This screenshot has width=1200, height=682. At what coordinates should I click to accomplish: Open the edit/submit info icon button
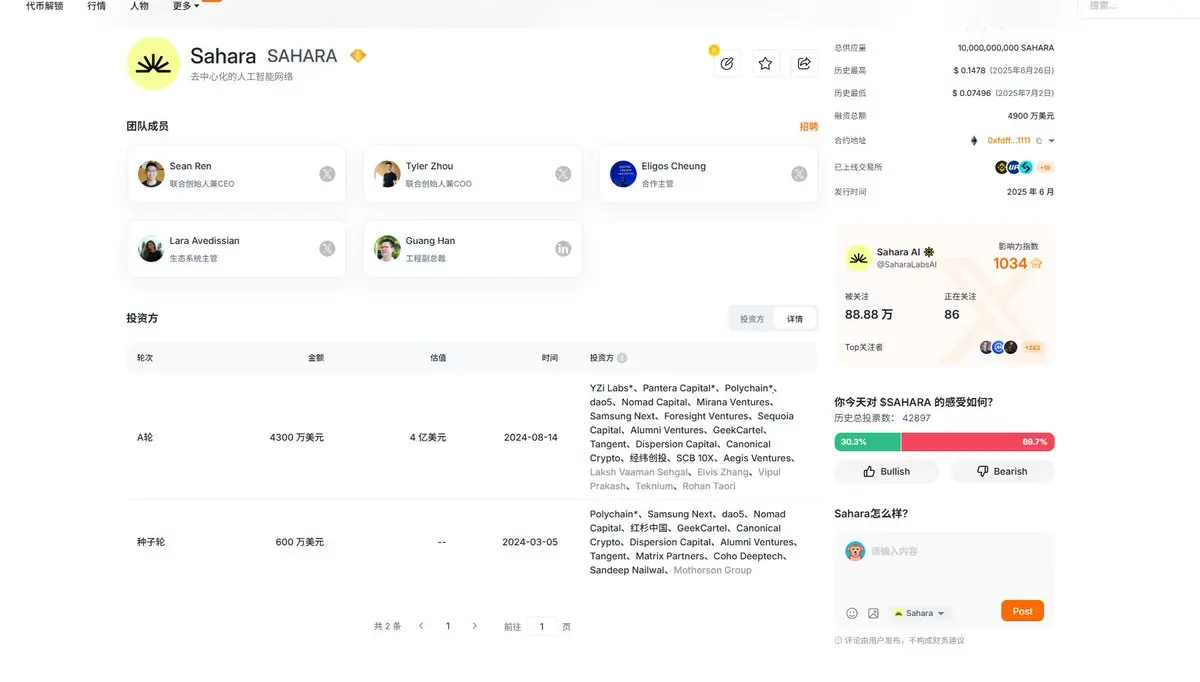click(727, 63)
